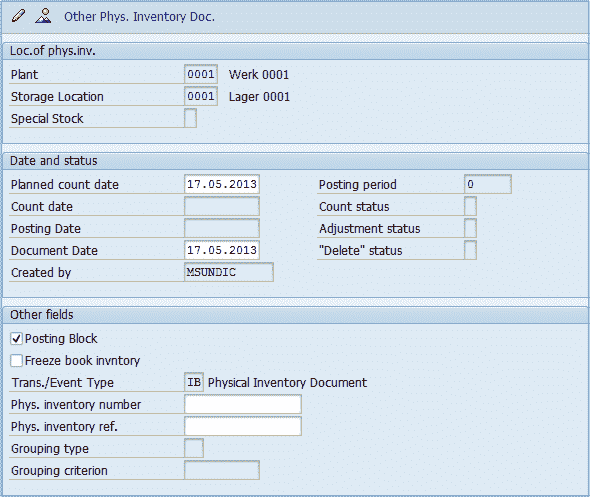Uncheck the Posting Block checkbox
This screenshot has width=590, height=497.
[x=17, y=339]
